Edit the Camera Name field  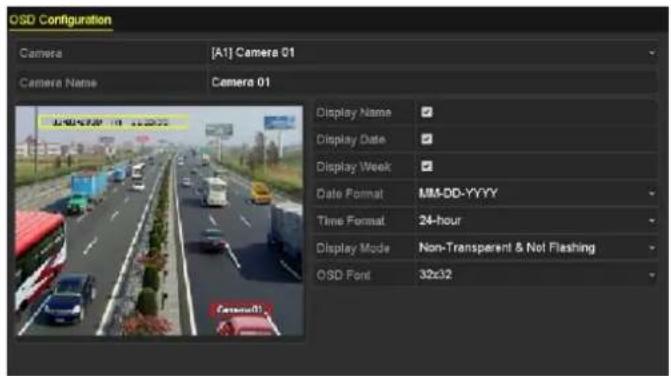pos(432,82)
